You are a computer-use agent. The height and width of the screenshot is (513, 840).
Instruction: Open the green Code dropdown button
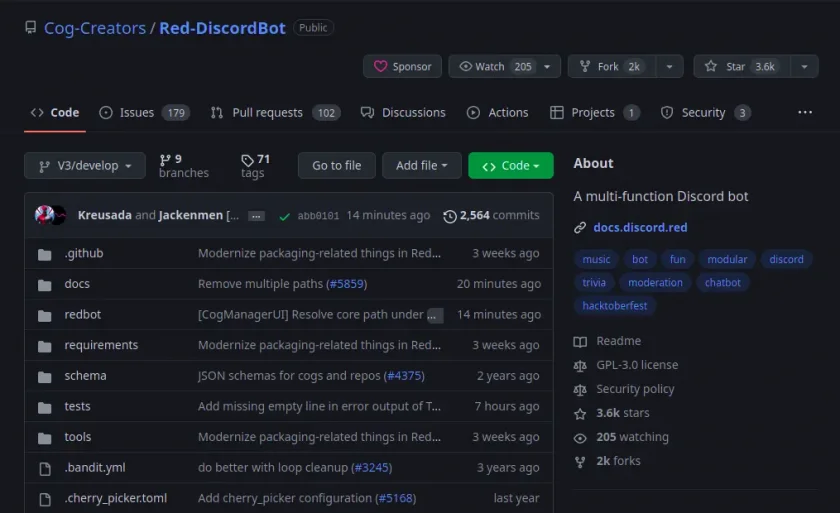coord(511,165)
